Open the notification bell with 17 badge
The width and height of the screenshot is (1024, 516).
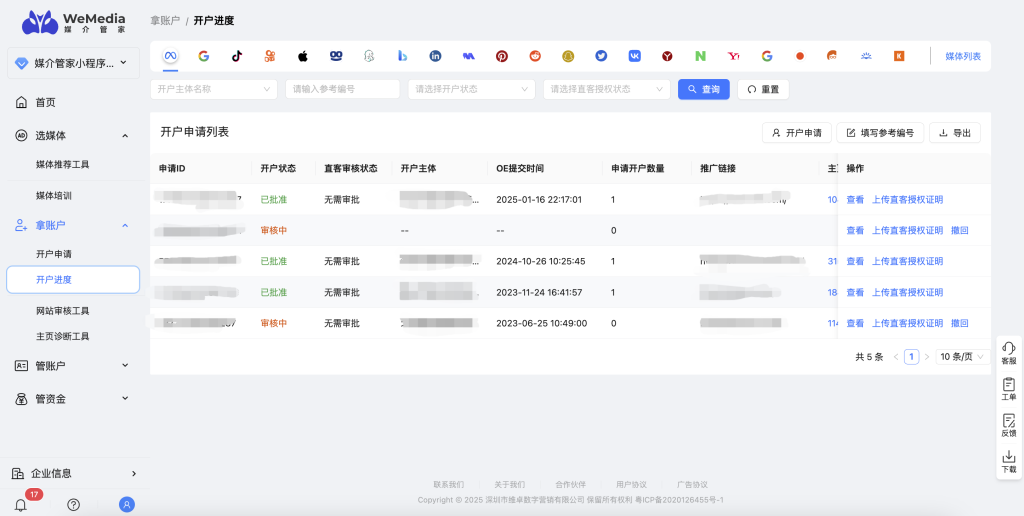(x=20, y=504)
